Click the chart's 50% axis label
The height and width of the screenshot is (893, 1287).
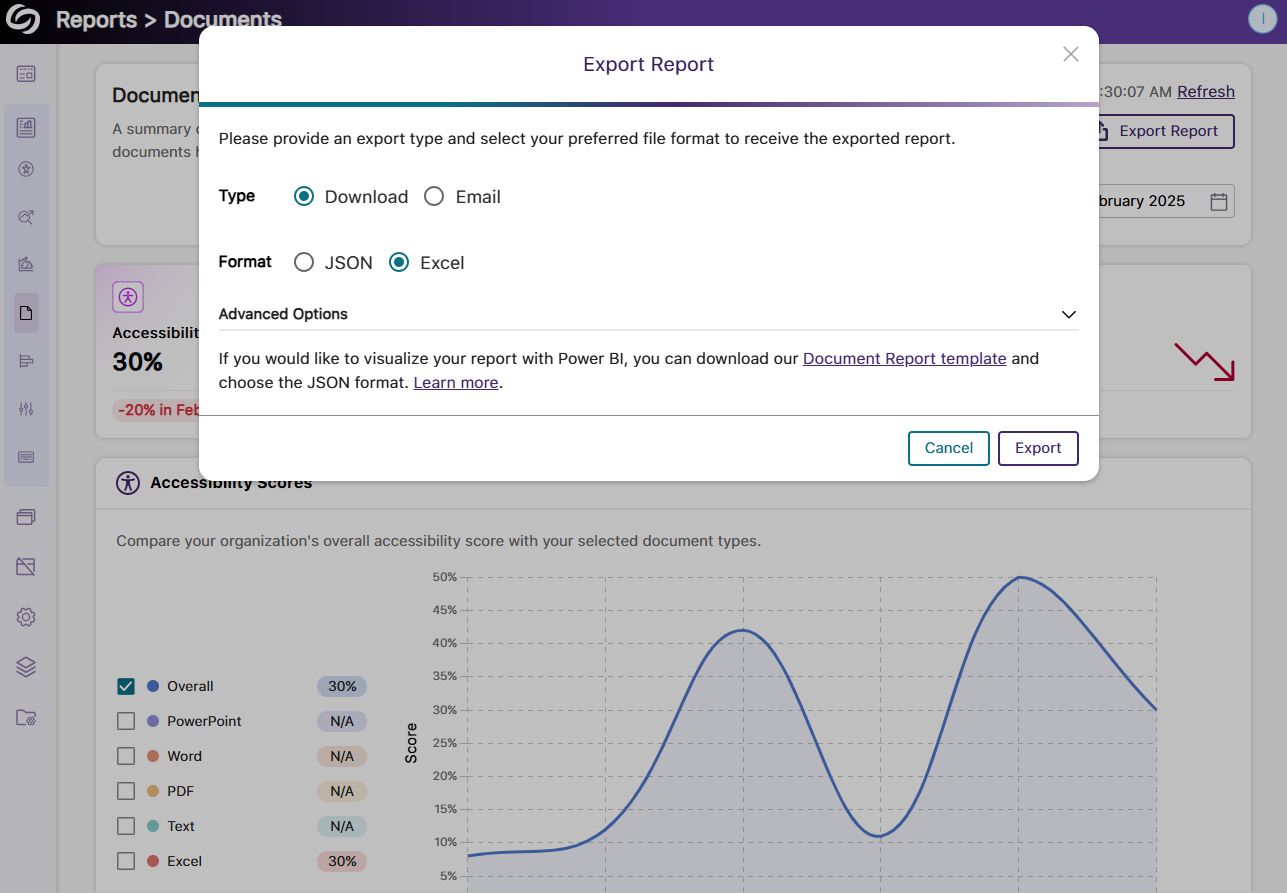[x=445, y=577]
